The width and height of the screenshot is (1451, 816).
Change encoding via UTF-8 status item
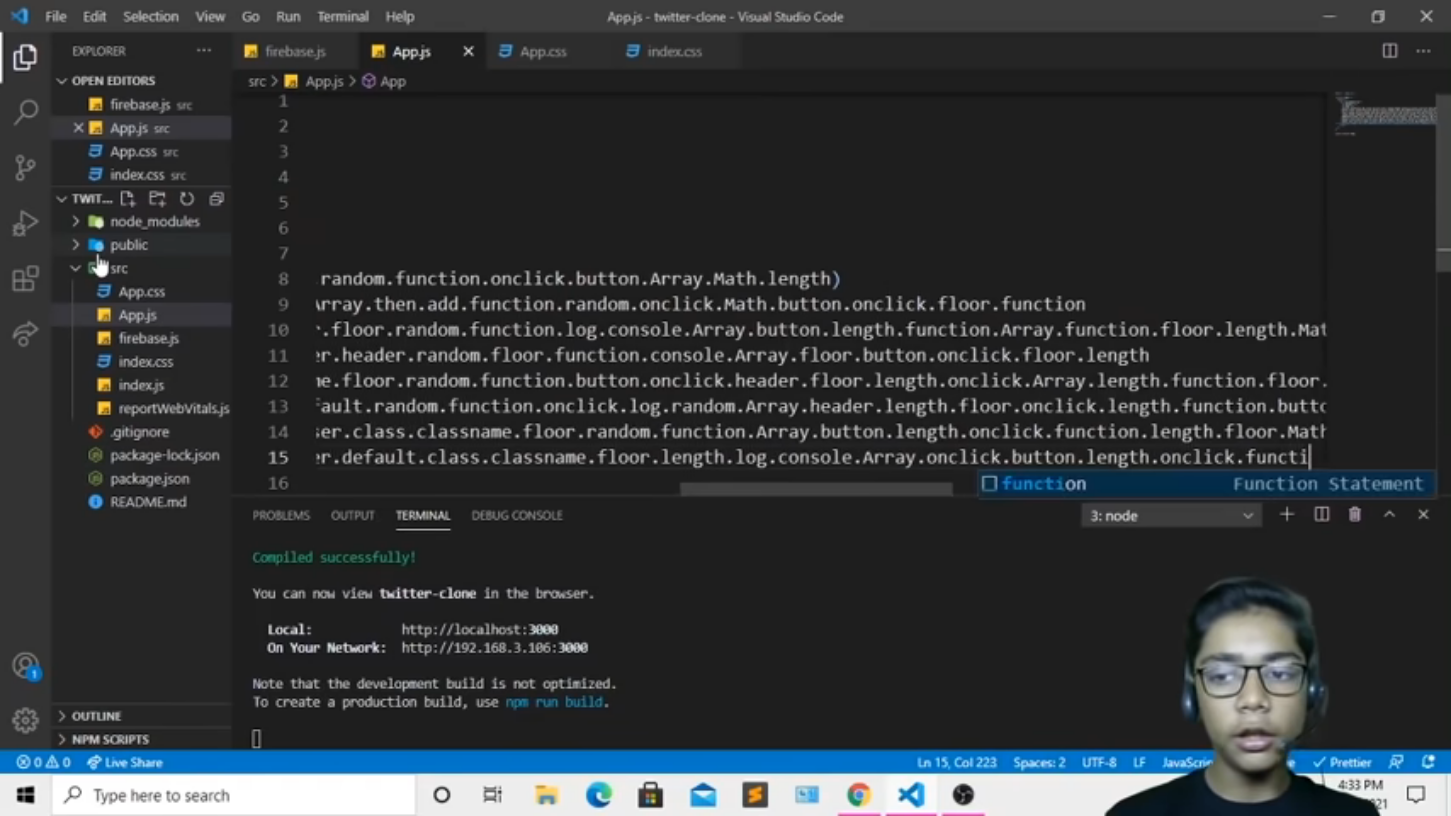click(x=1099, y=762)
